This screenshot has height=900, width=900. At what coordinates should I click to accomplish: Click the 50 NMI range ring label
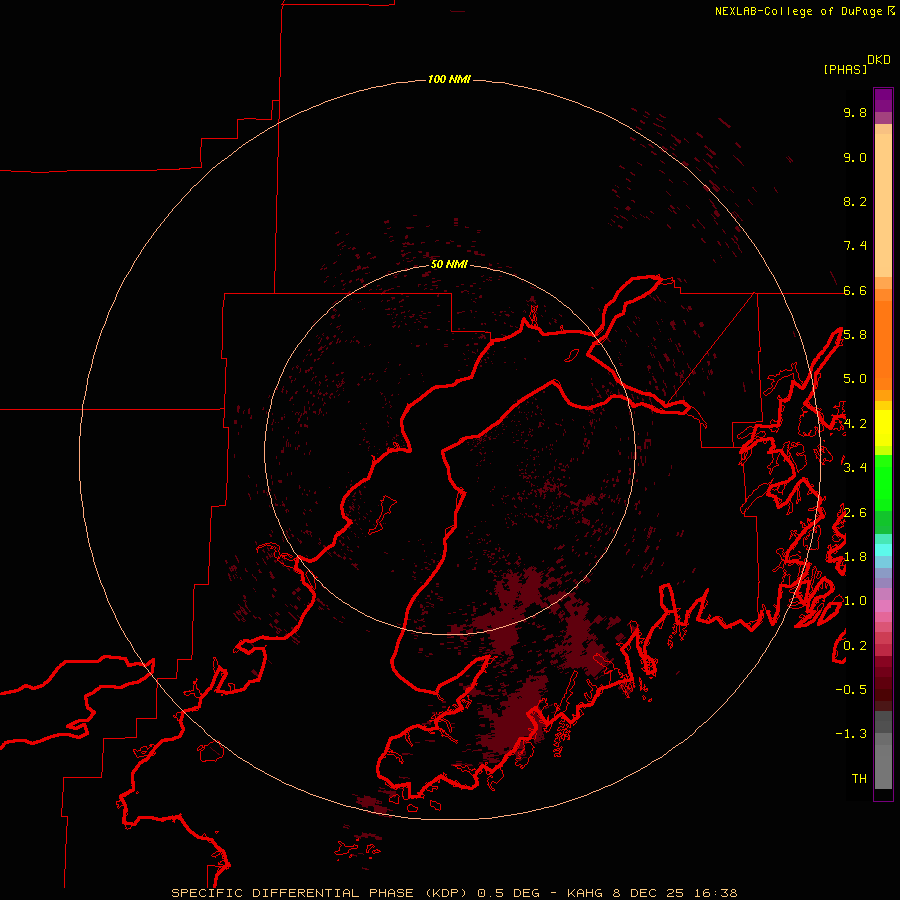point(449,264)
